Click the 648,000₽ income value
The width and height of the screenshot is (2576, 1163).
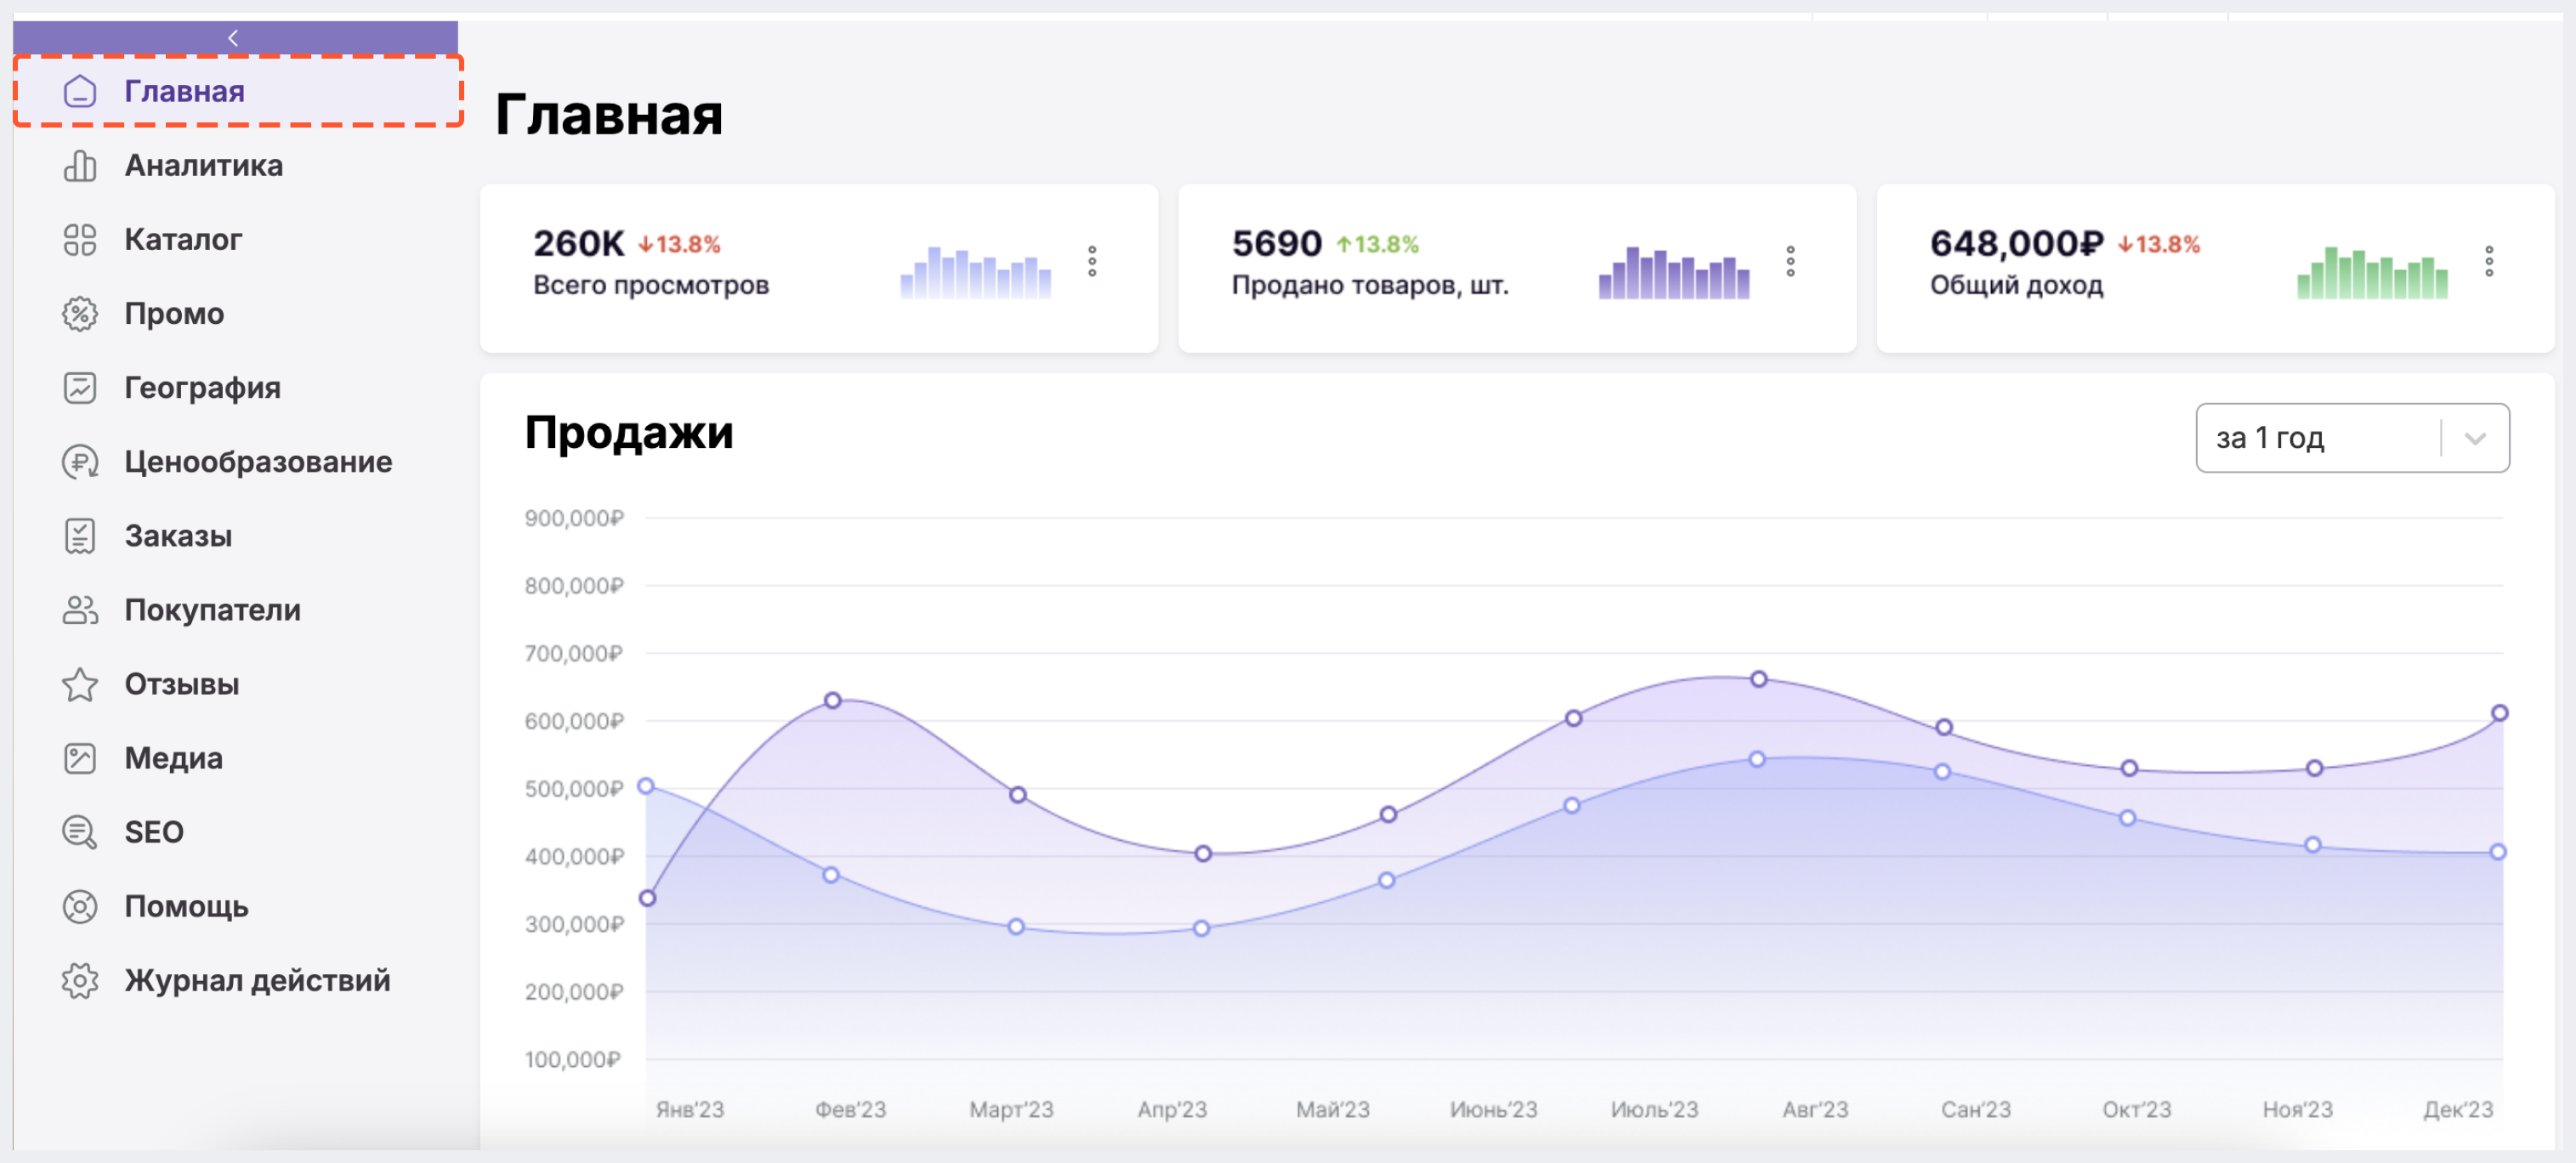[2016, 243]
